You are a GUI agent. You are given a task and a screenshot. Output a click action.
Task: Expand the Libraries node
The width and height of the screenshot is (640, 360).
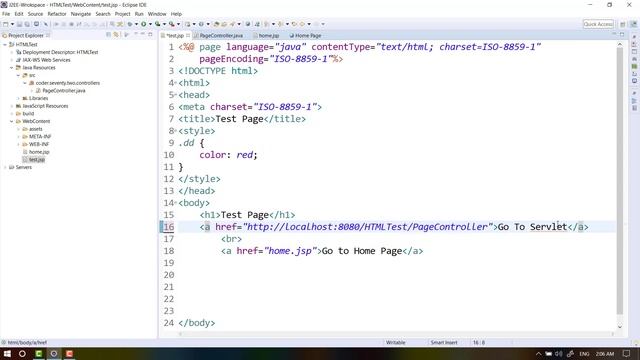tap(18, 98)
